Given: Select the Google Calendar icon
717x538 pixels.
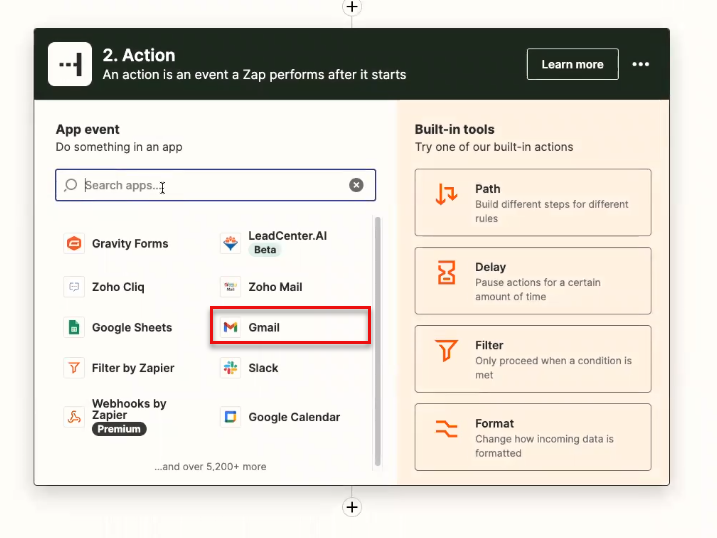Looking at the screenshot, I should pyautogui.click(x=230, y=417).
